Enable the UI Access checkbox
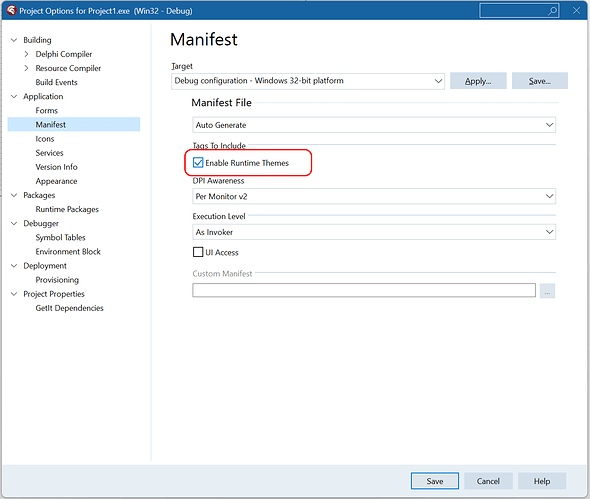This screenshot has width=590, height=499. click(x=198, y=252)
